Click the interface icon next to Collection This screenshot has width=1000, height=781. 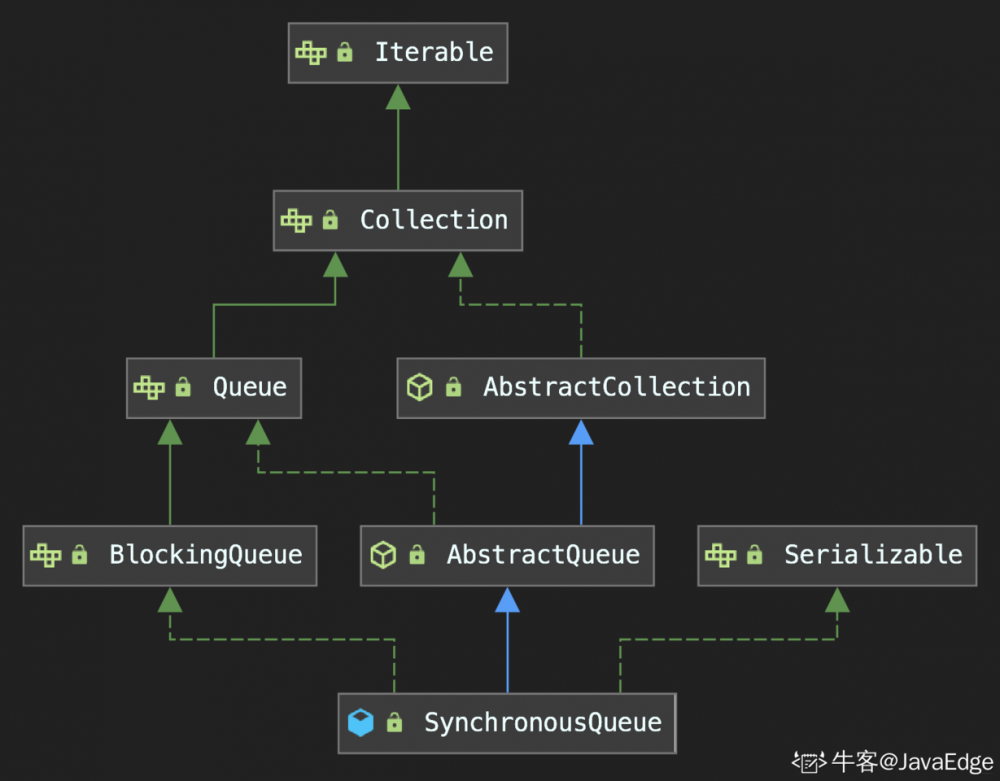pos(294,220)
